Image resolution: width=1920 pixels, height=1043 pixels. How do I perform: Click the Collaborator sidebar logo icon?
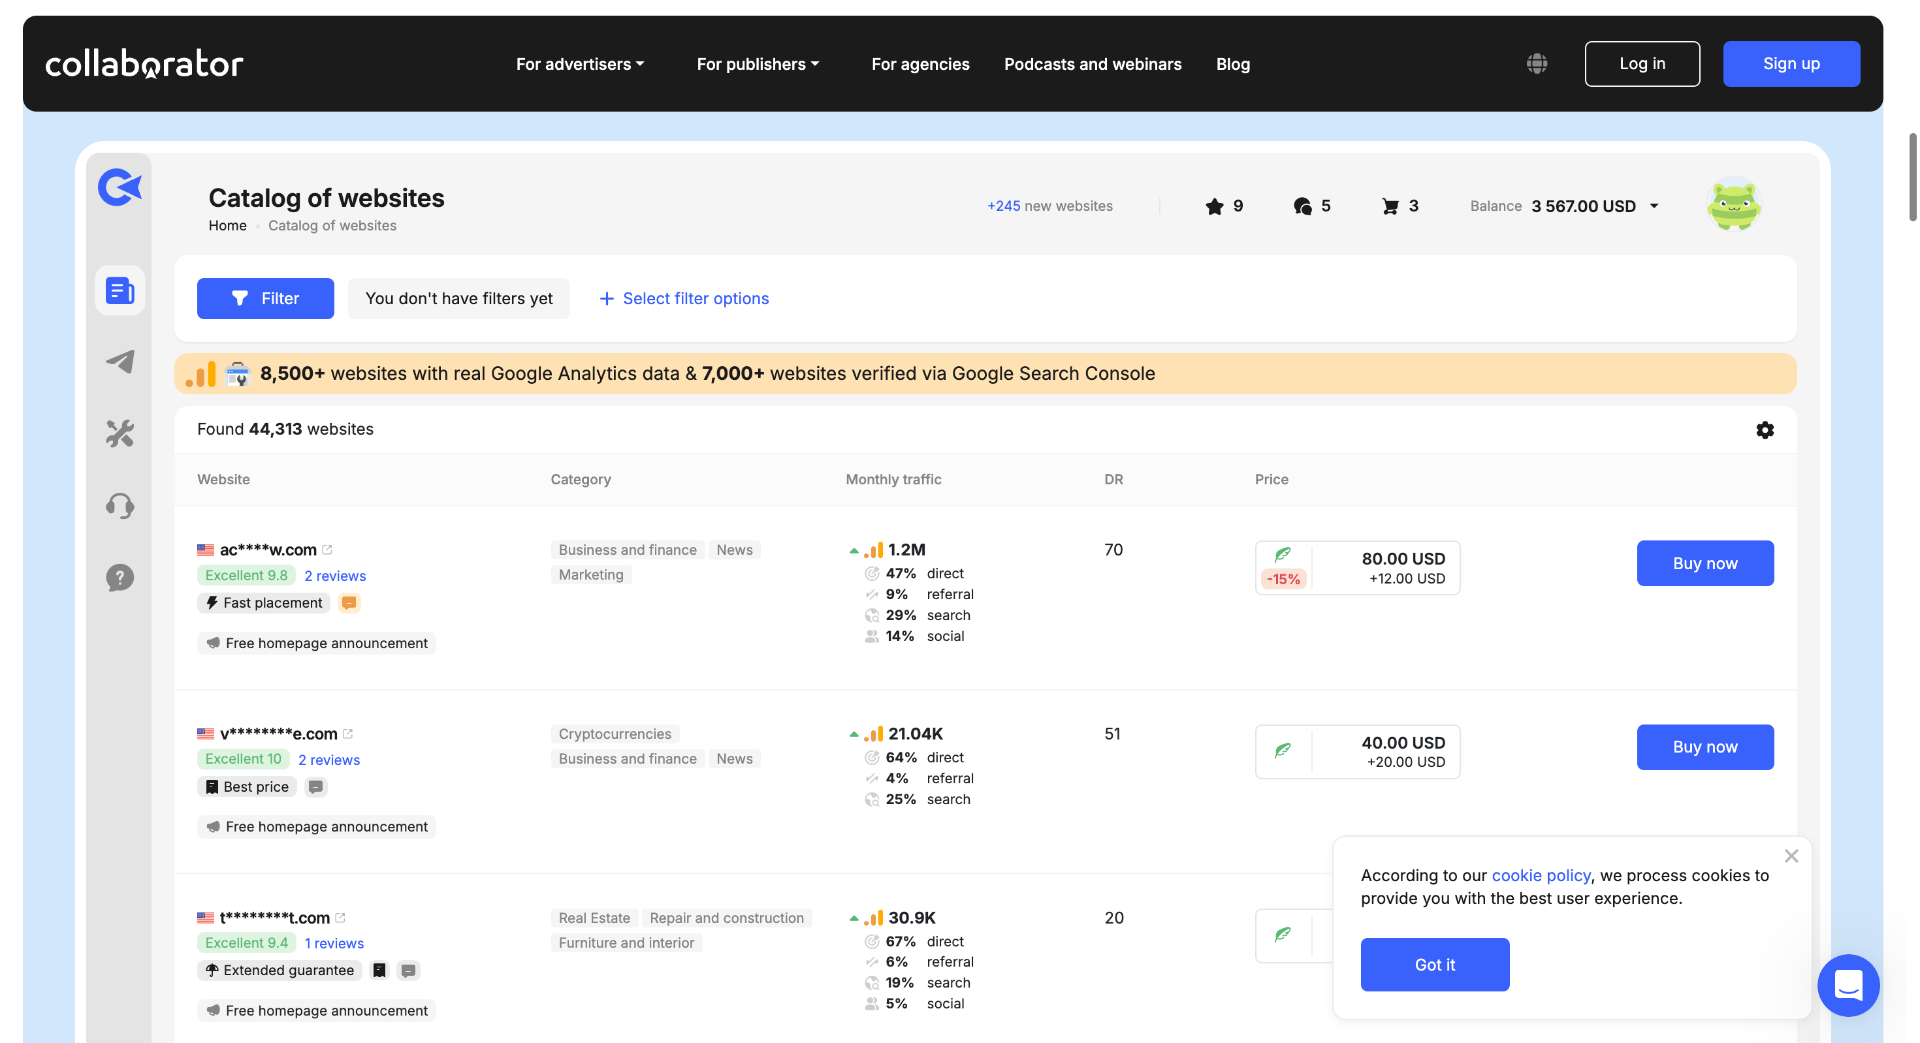click(120, 187)
